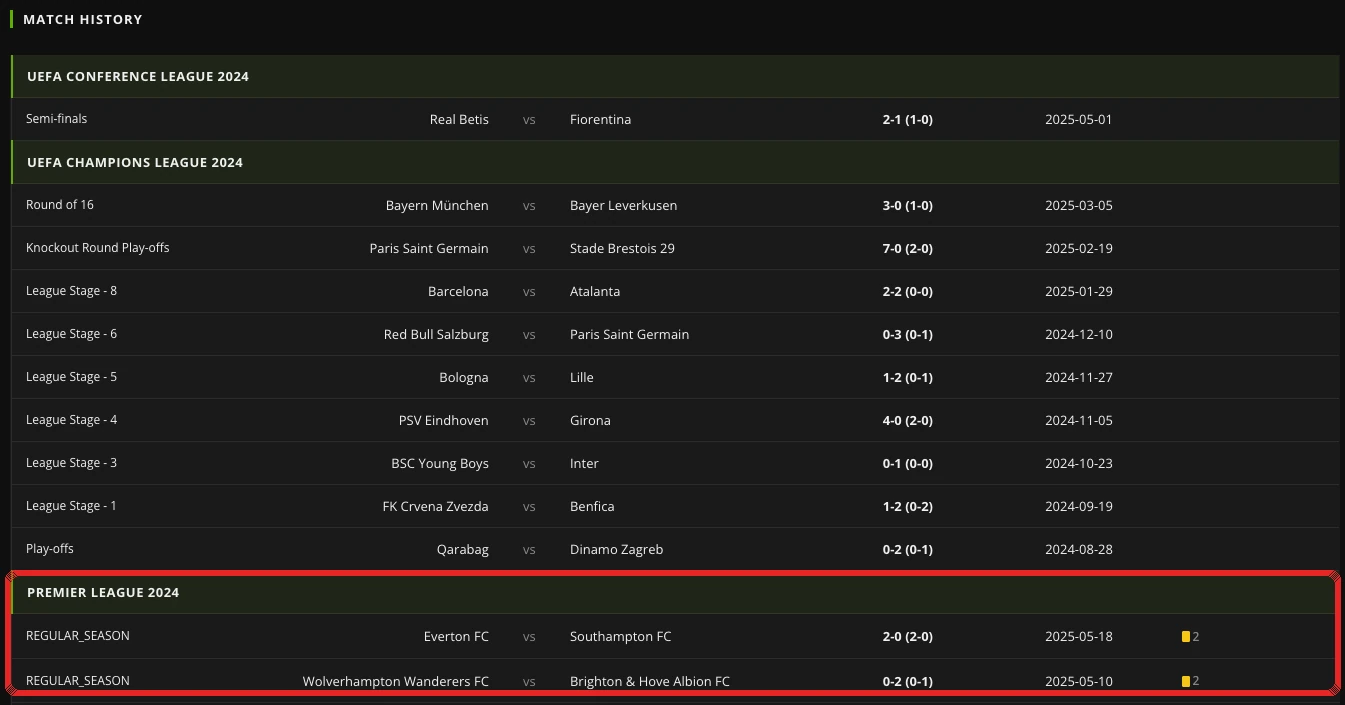
Task: Open the Red Bull Salzburg team name
Action: (x=436, y=334)
